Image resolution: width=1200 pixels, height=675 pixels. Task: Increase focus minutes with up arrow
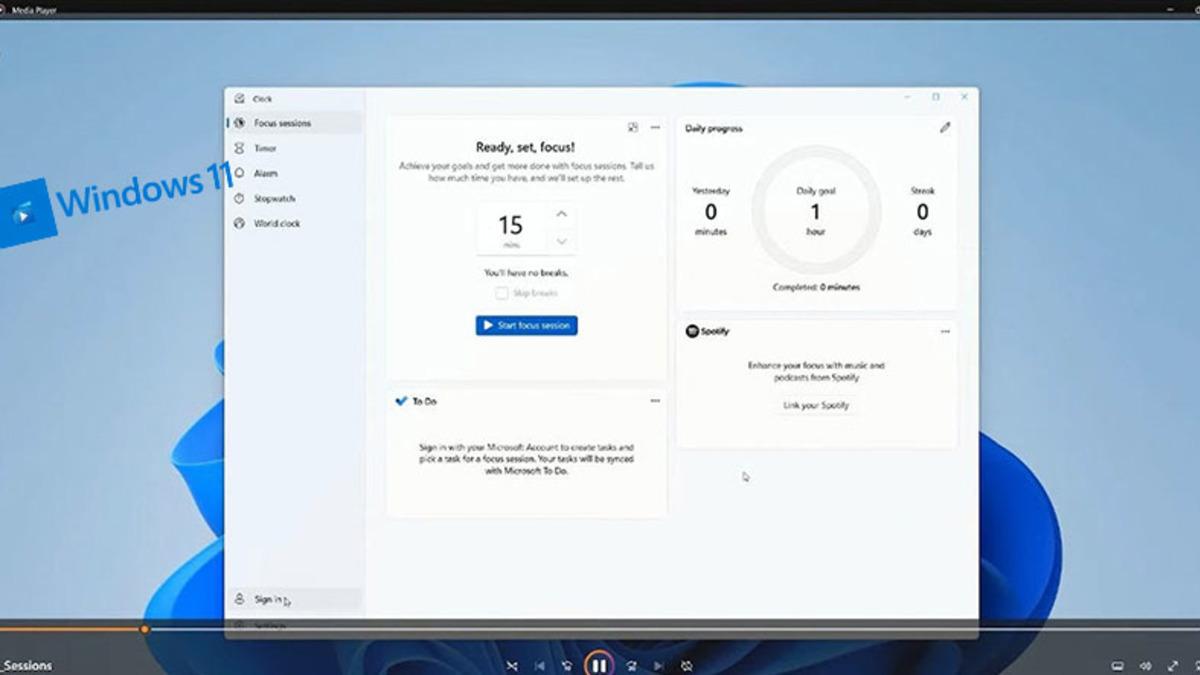point(562,214)
